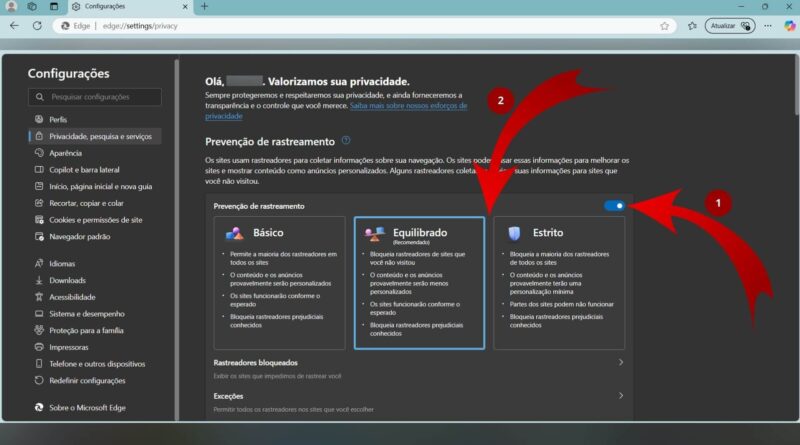Click the Recortar, copiar e colar icon
The image size is (800, 445).
[x=39, y=203]
